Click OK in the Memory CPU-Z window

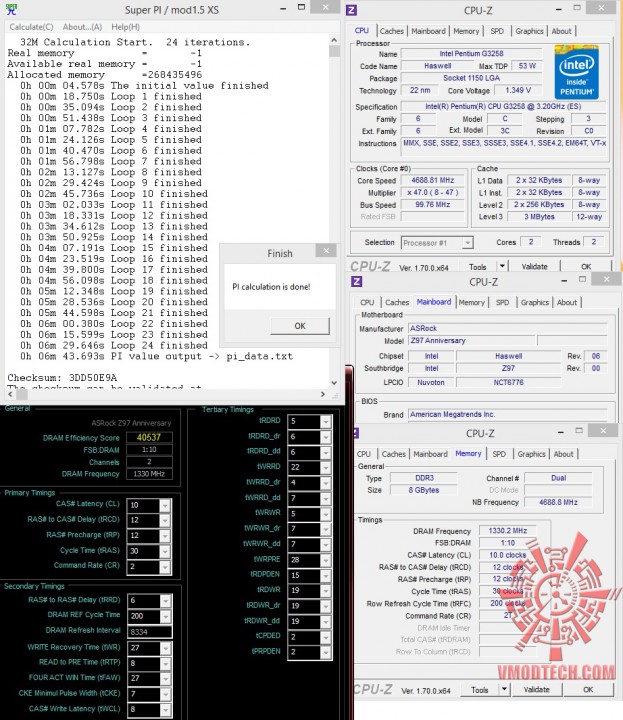(588, 689)
